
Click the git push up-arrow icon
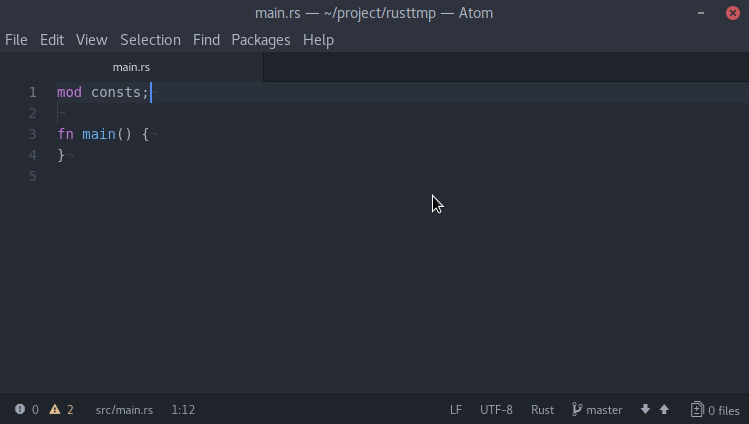coord(664,409)
